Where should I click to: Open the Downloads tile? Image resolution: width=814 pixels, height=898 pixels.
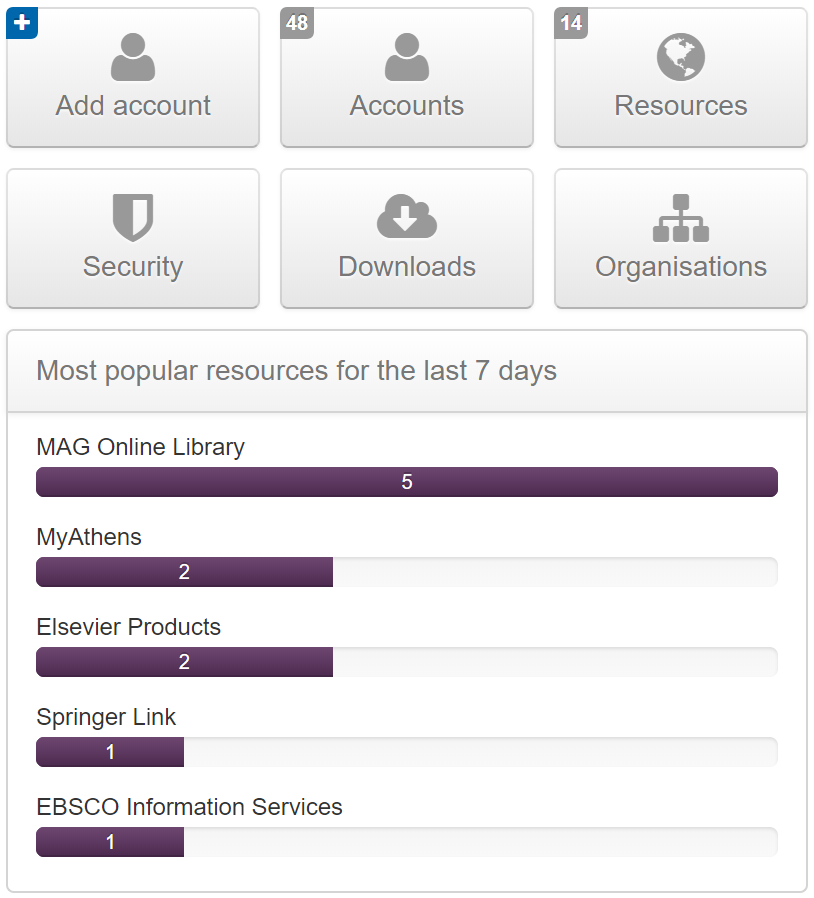tap(406, 238)
